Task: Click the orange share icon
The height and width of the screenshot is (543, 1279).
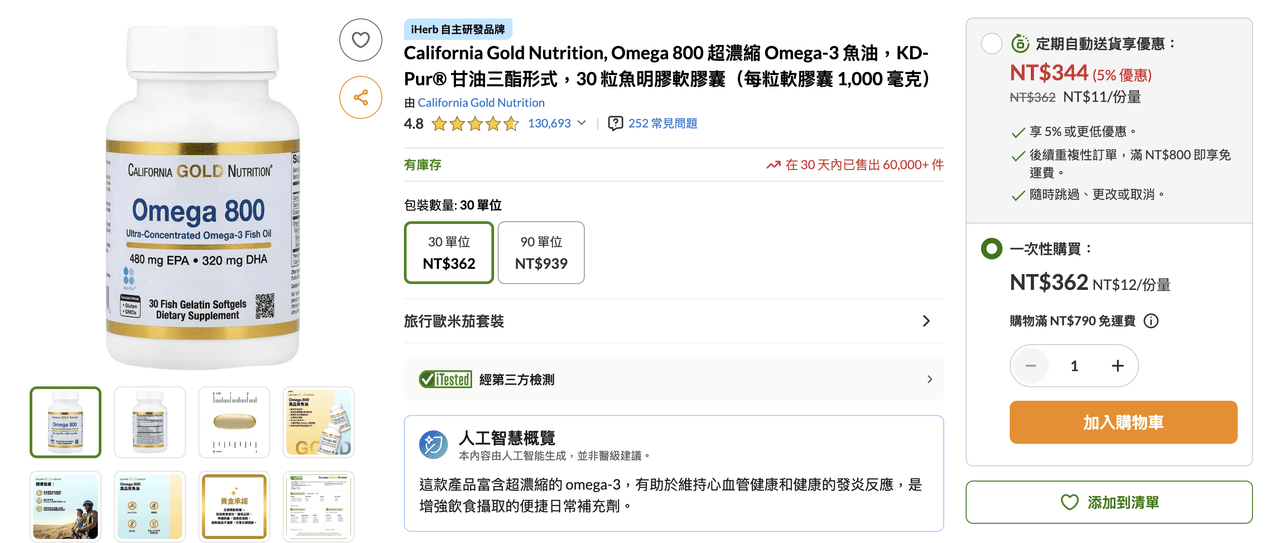Action: (x=361, y=97)
